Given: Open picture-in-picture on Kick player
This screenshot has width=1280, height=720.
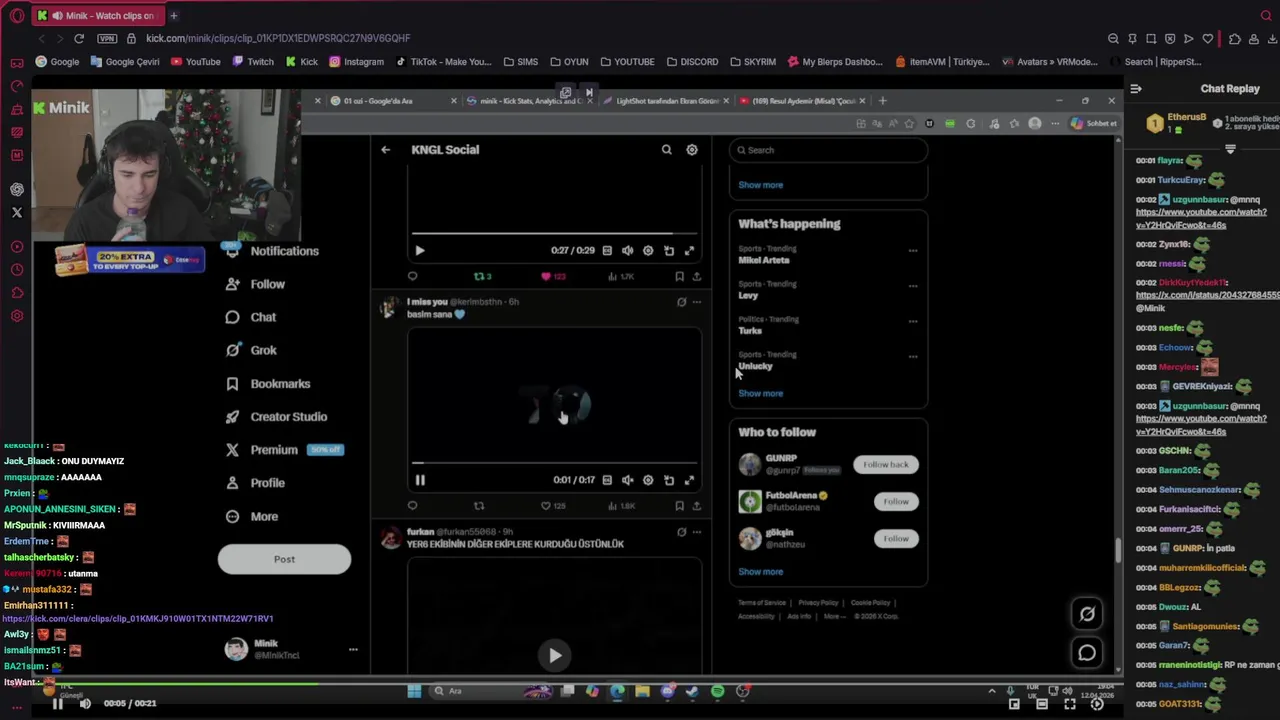Looking at the screenshot, I should [1014, 704].
